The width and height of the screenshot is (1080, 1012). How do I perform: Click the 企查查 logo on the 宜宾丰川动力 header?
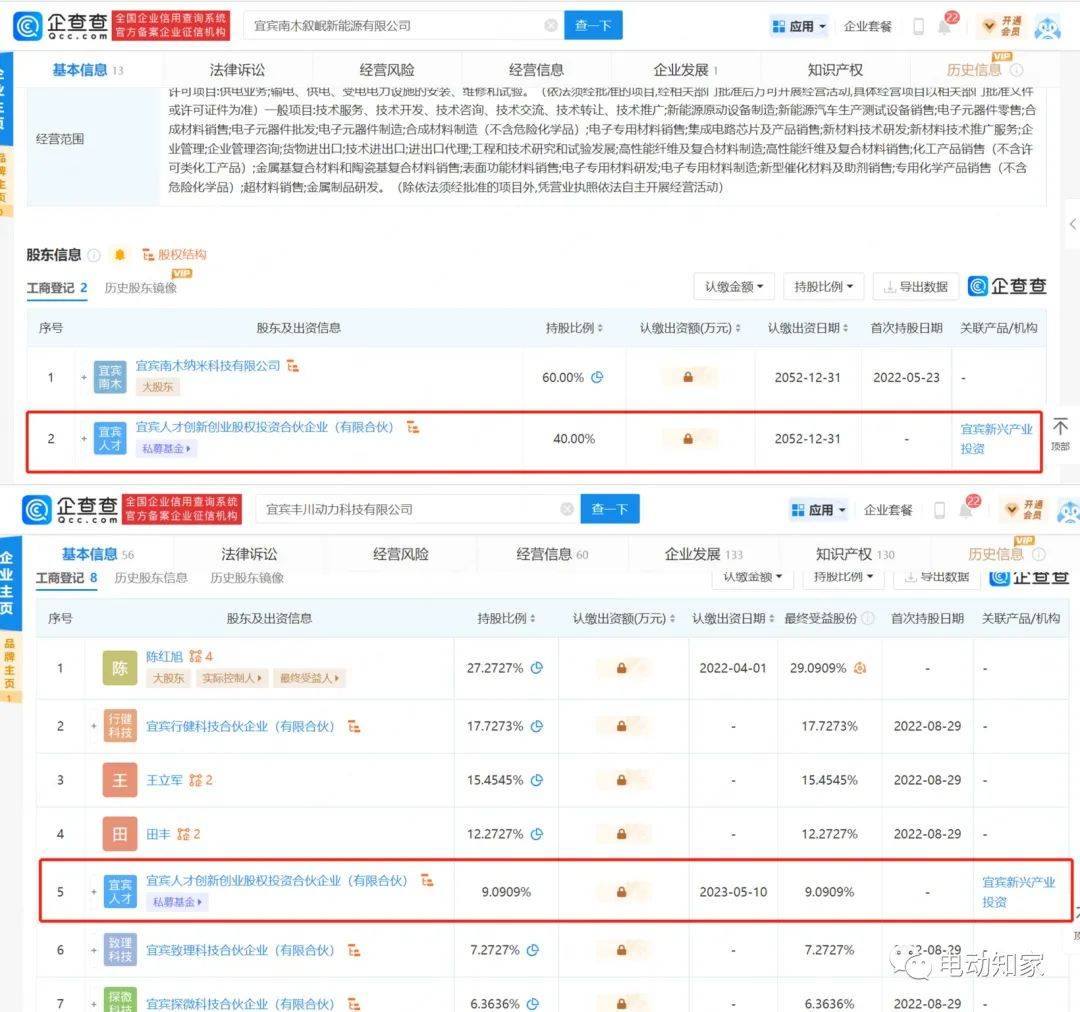pyautogui.click(x=70, y=509)
